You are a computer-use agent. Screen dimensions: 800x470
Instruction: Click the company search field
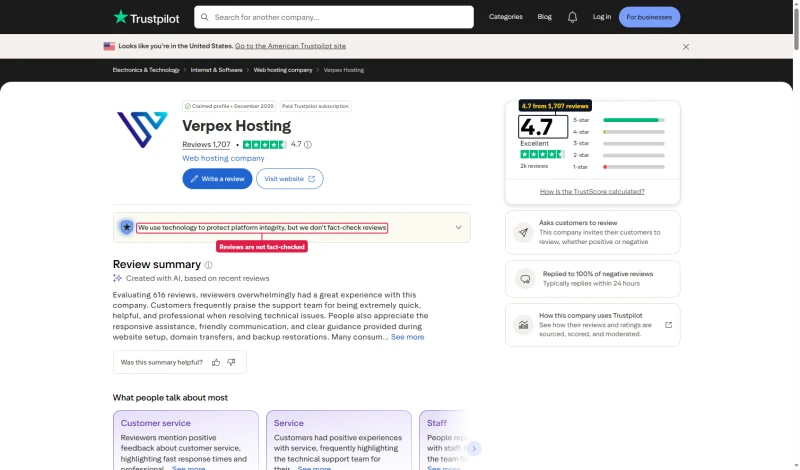coord(334,17)
